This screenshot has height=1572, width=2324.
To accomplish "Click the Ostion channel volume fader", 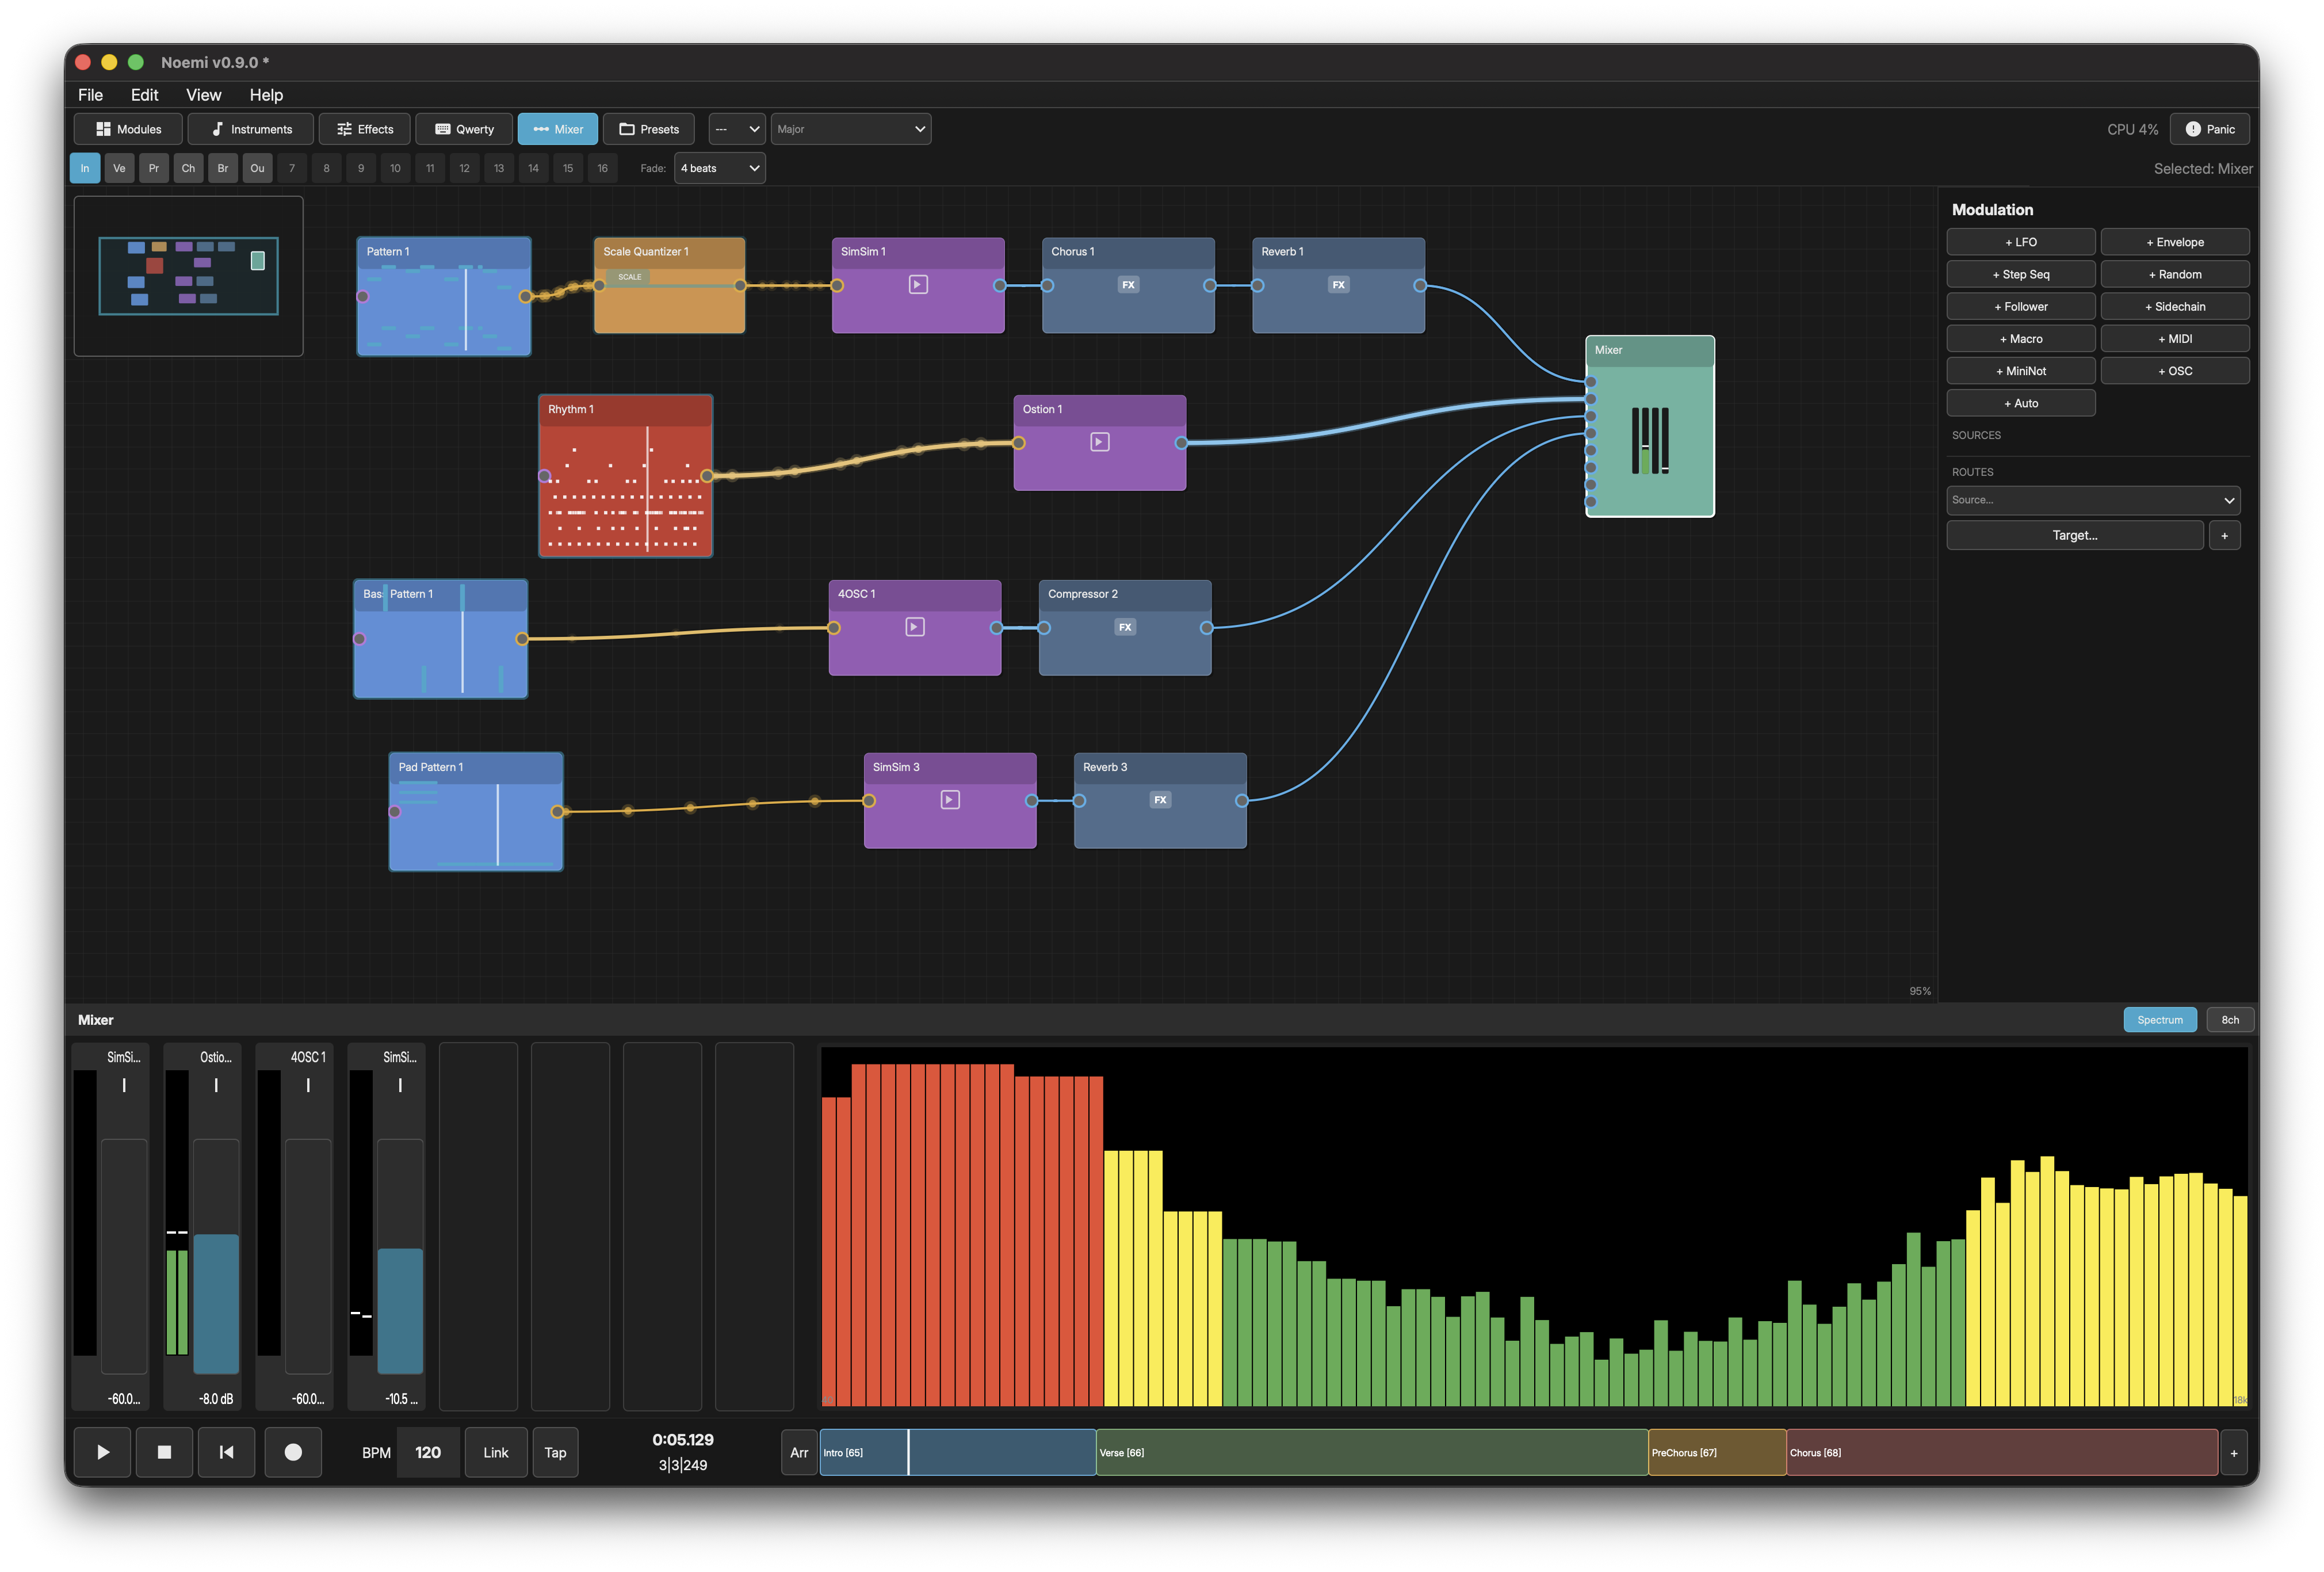I will tap(216, 1300).
